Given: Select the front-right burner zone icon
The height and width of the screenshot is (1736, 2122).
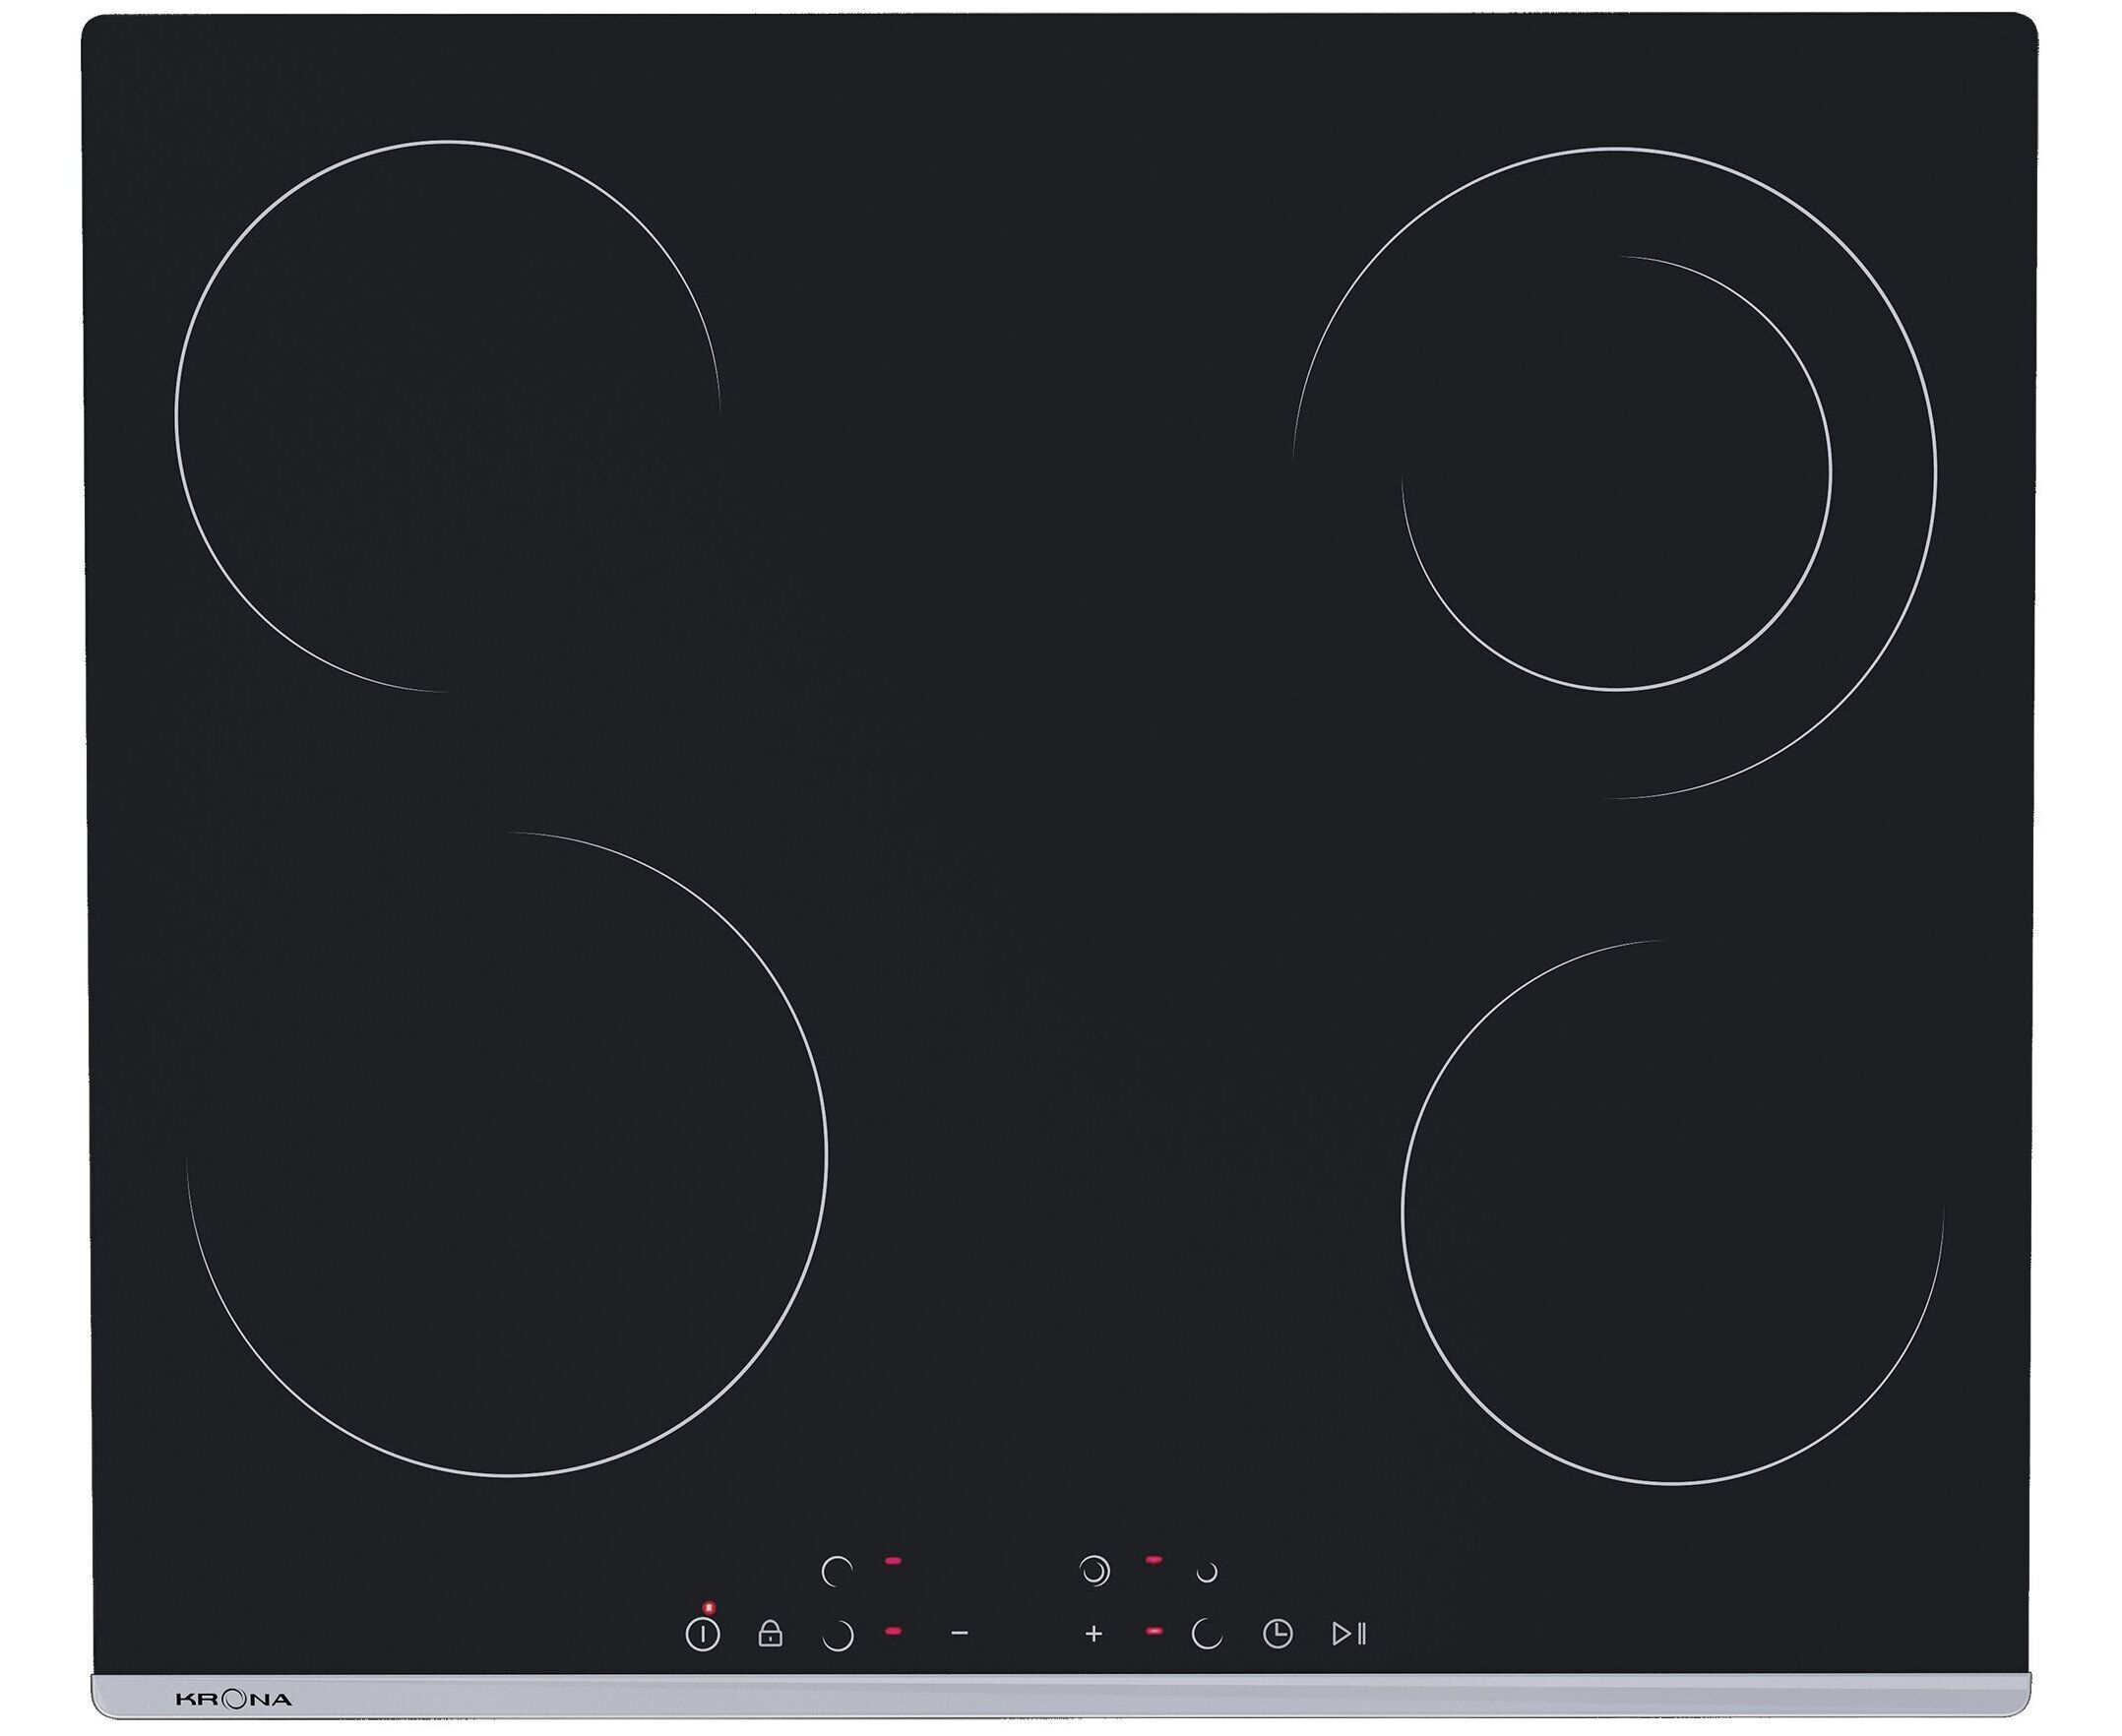Looking at the screenshot, I should 1207,1635.
